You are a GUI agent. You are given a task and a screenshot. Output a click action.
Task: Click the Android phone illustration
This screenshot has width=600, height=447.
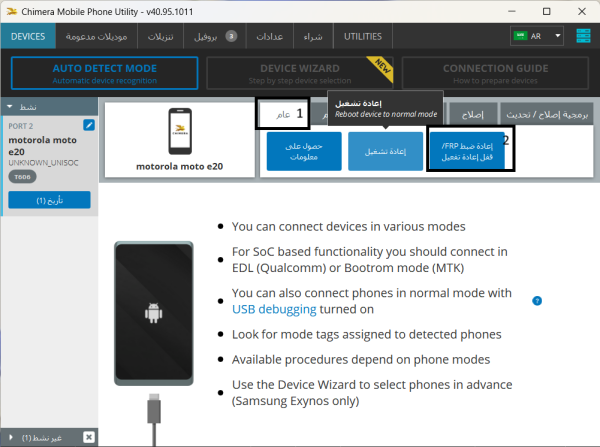[154, 313]
